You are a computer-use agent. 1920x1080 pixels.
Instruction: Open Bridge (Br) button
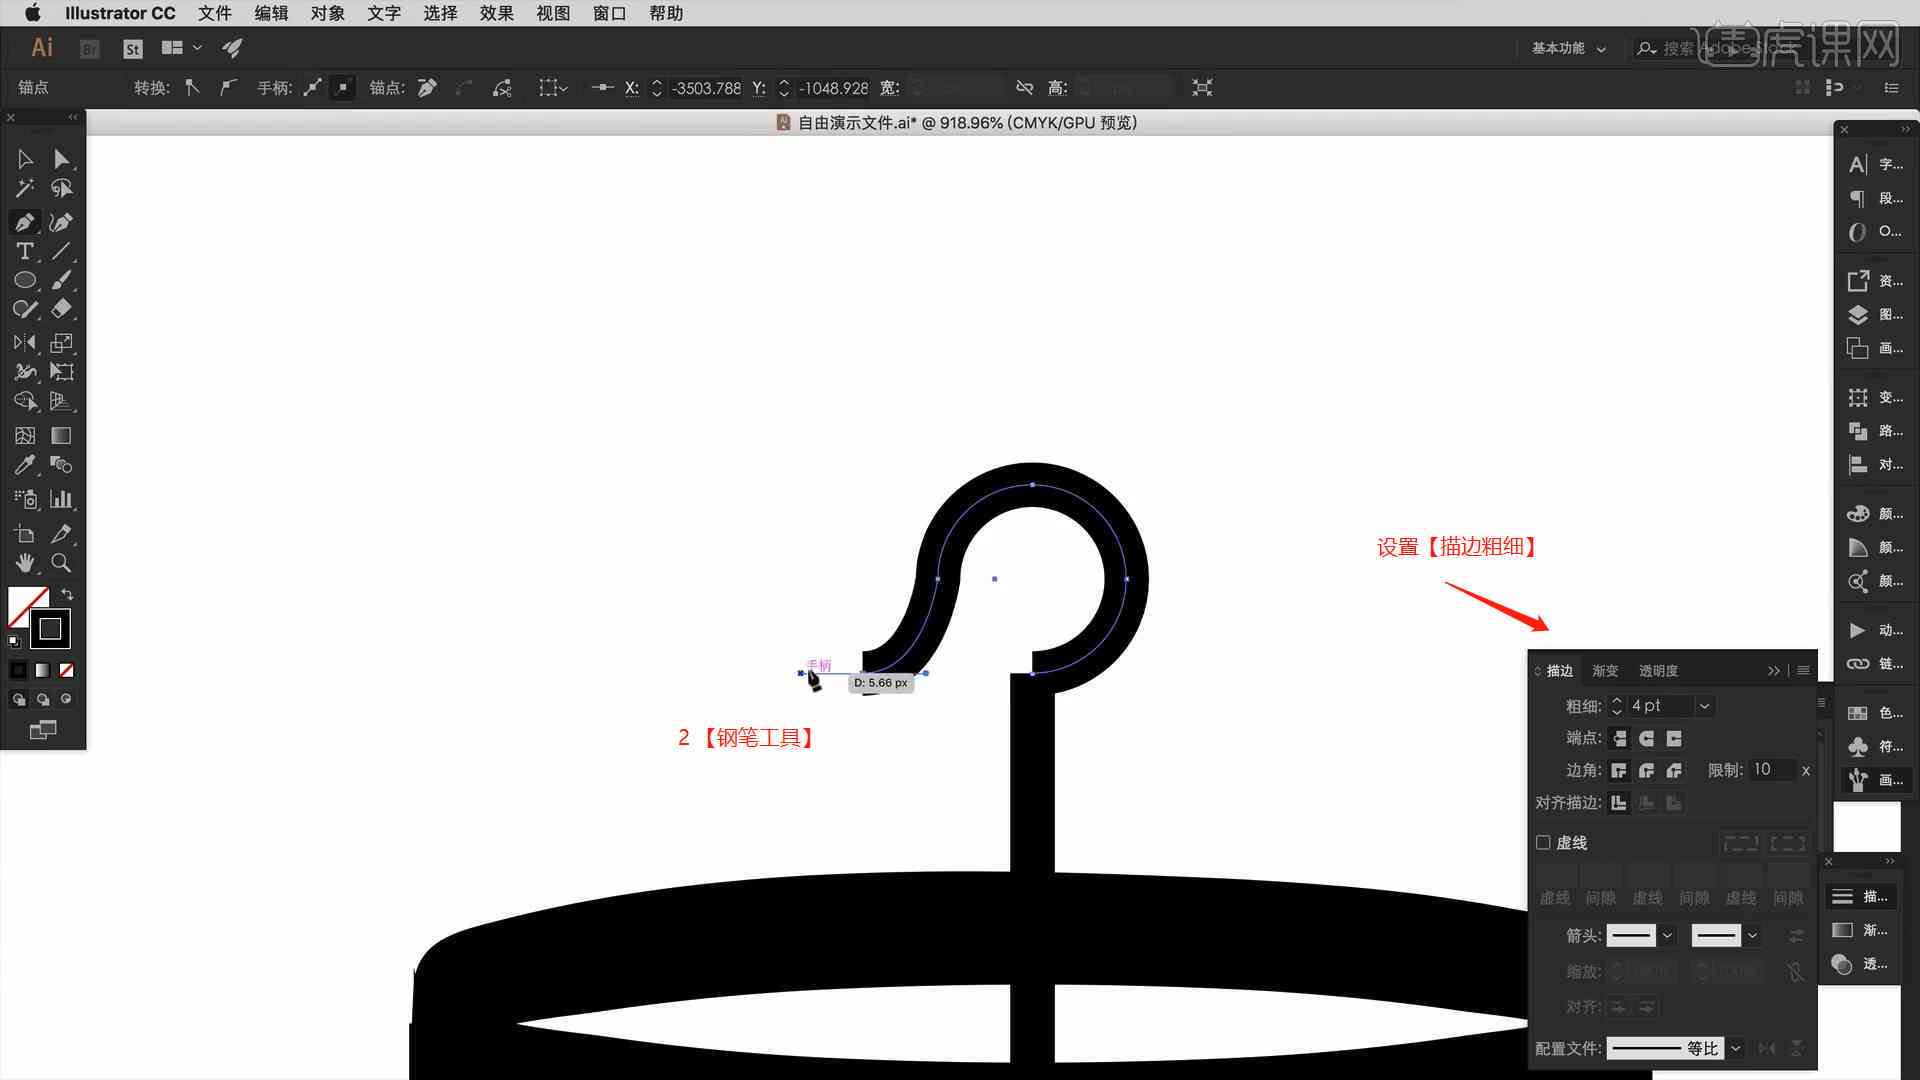[x=89, y=48]
